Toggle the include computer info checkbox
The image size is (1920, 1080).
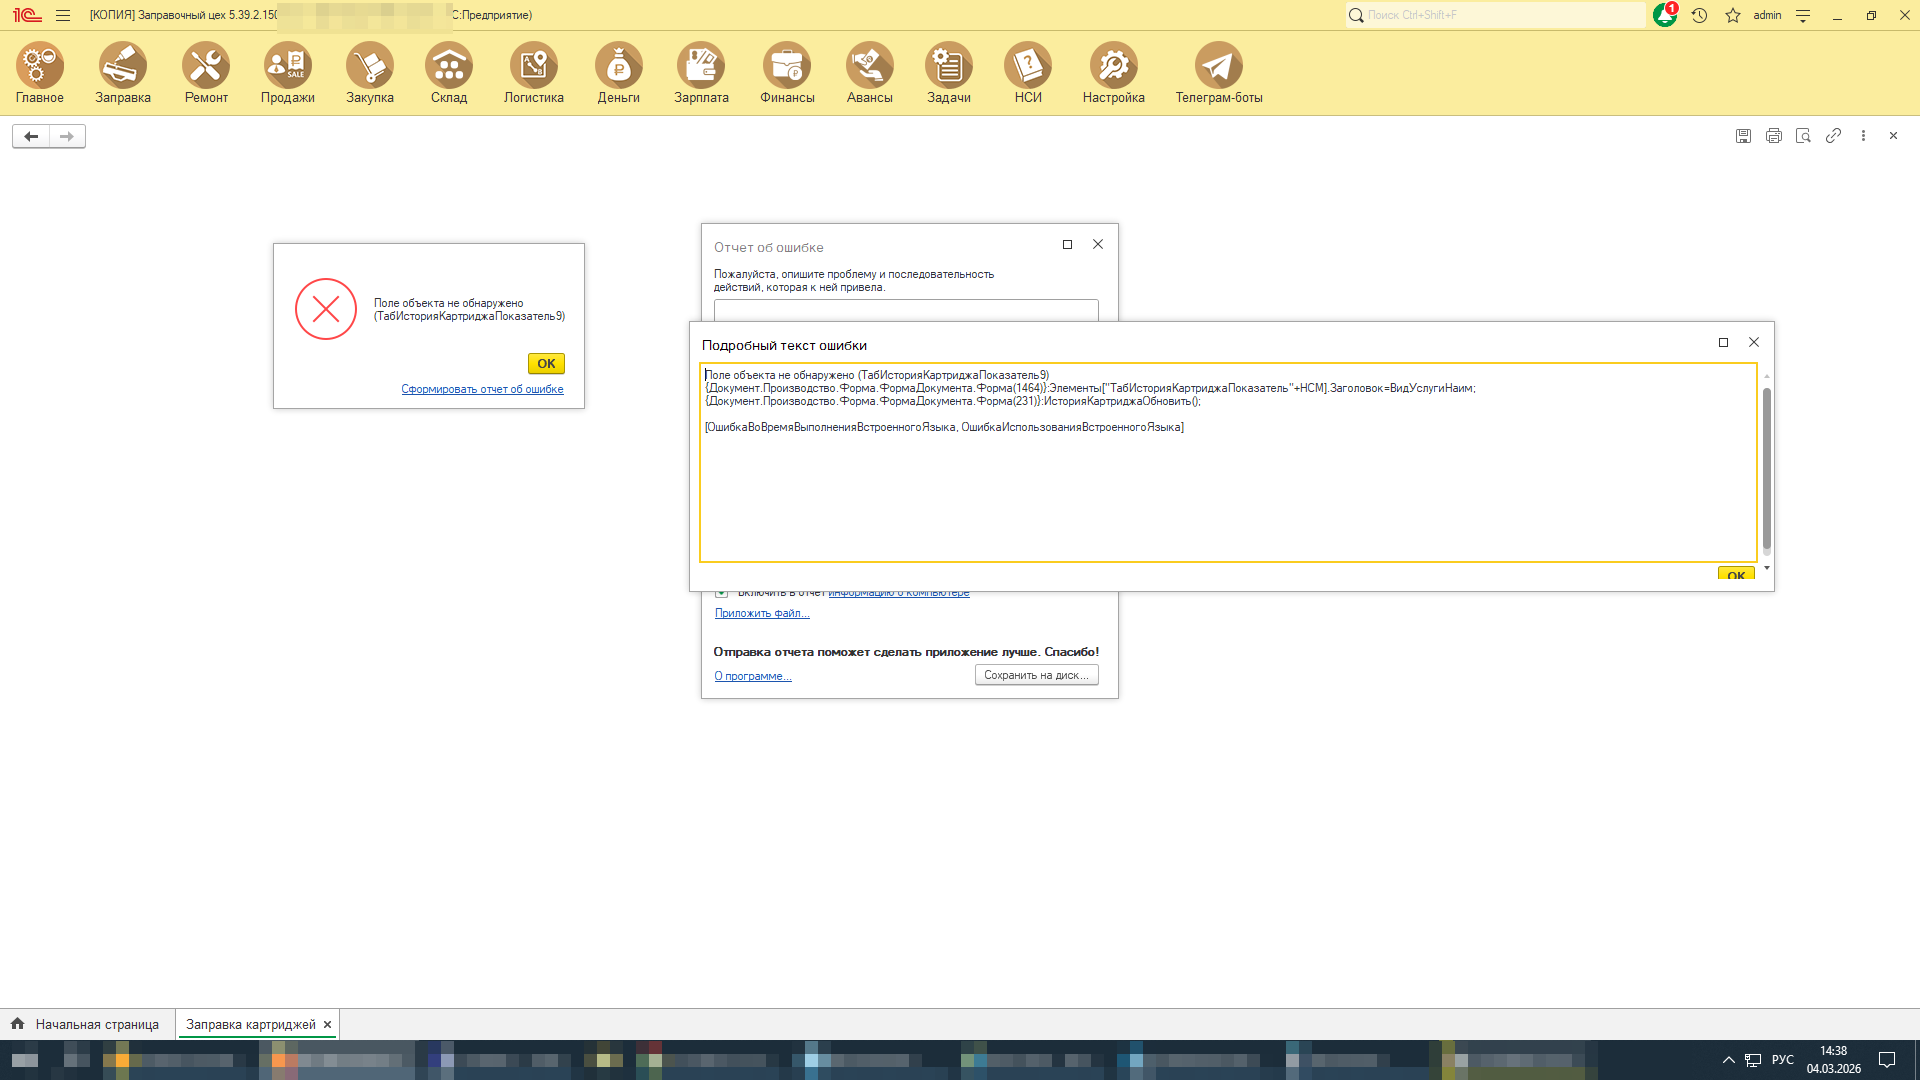pyautogui.click(x=722, y=593)
